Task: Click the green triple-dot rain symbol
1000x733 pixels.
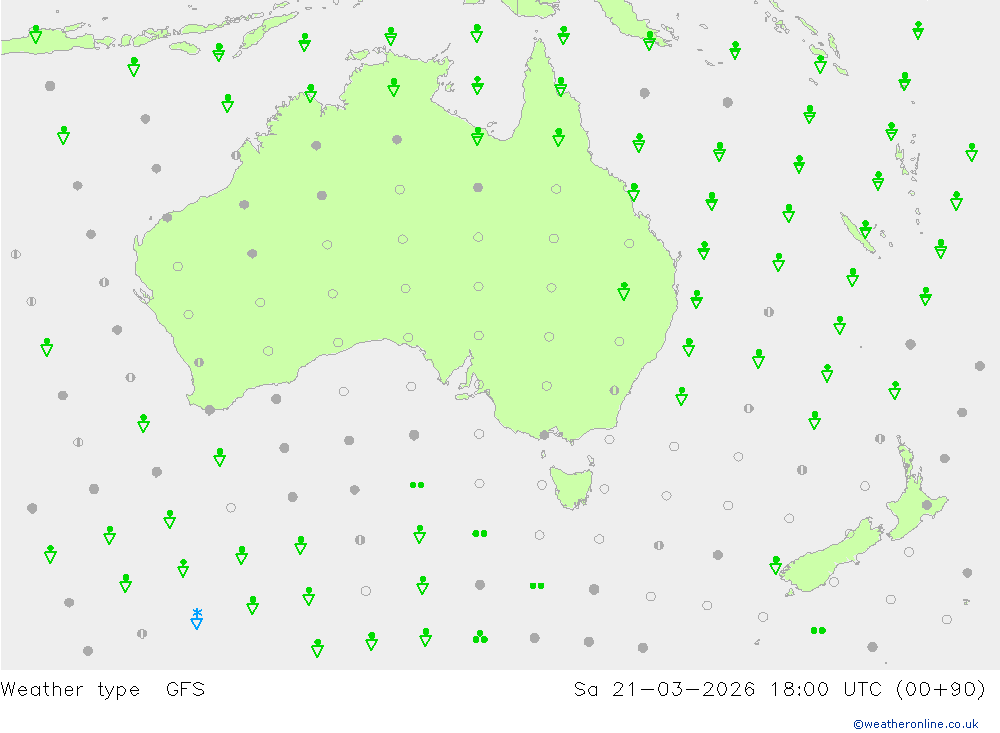Action: click(480, 637)
